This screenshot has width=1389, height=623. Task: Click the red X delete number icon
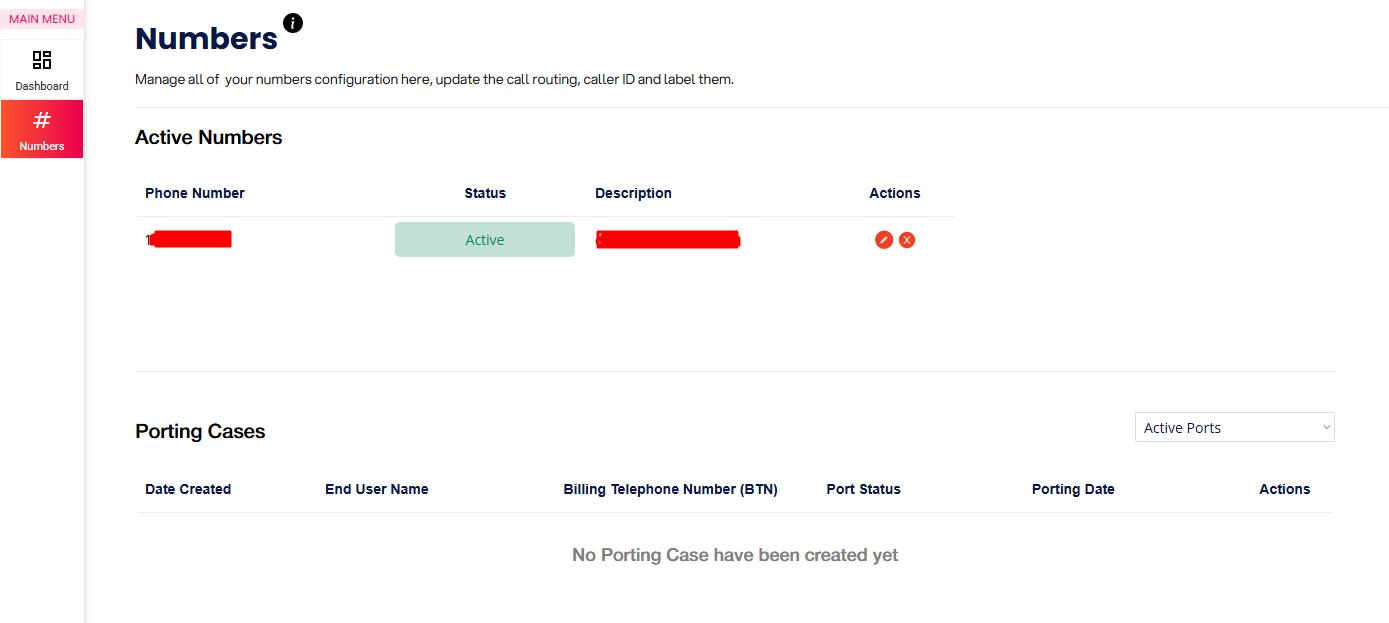click(x=907, y=240)
